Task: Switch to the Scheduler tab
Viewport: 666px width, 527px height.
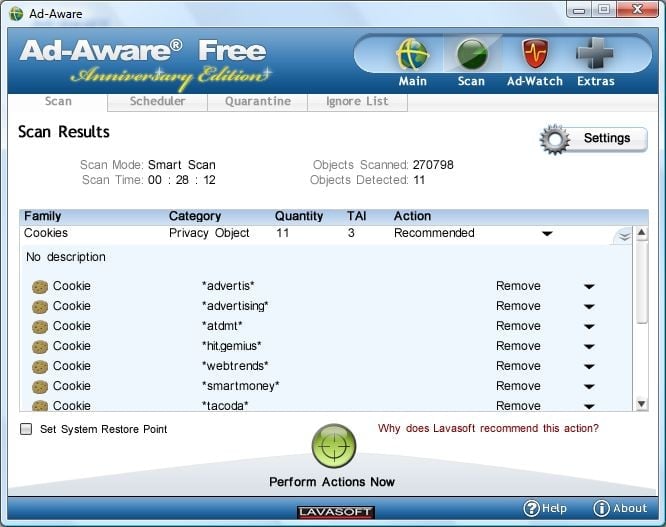Action: point(157,101)
